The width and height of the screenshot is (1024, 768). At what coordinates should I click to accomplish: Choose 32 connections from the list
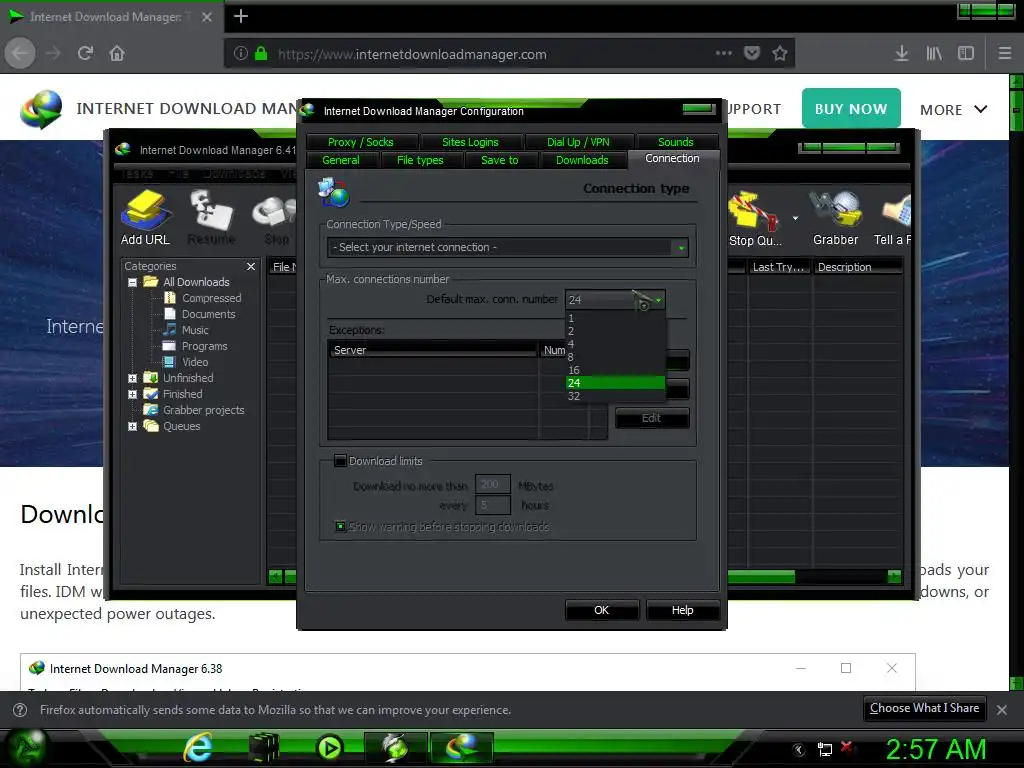pos(615,396)
